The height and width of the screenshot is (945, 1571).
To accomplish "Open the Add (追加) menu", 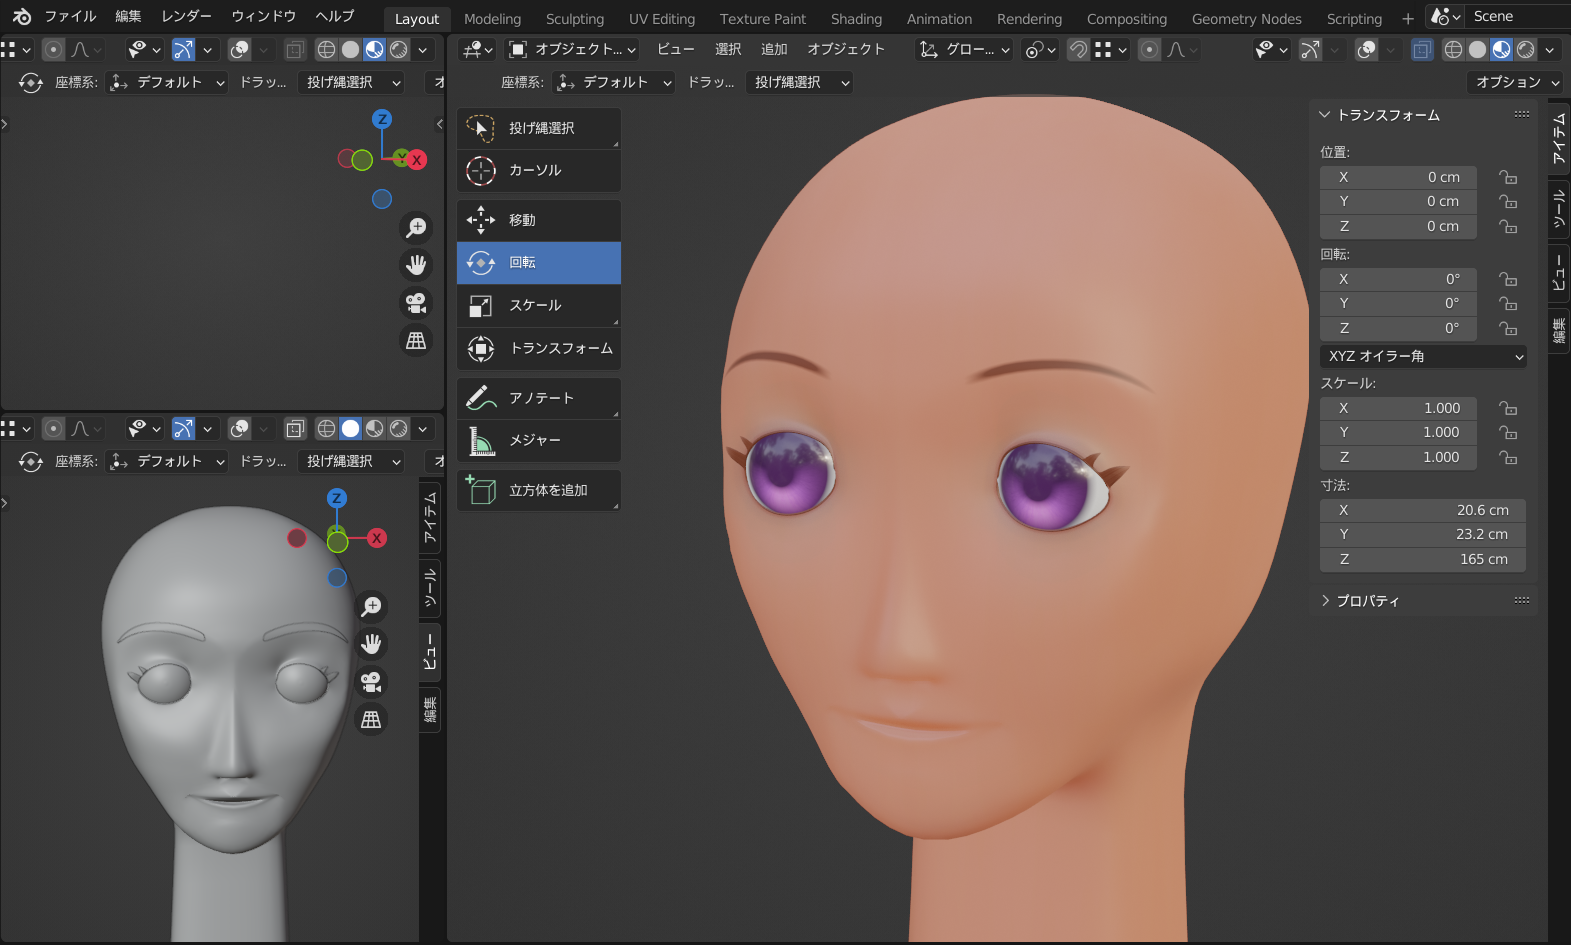I will 774,49.
